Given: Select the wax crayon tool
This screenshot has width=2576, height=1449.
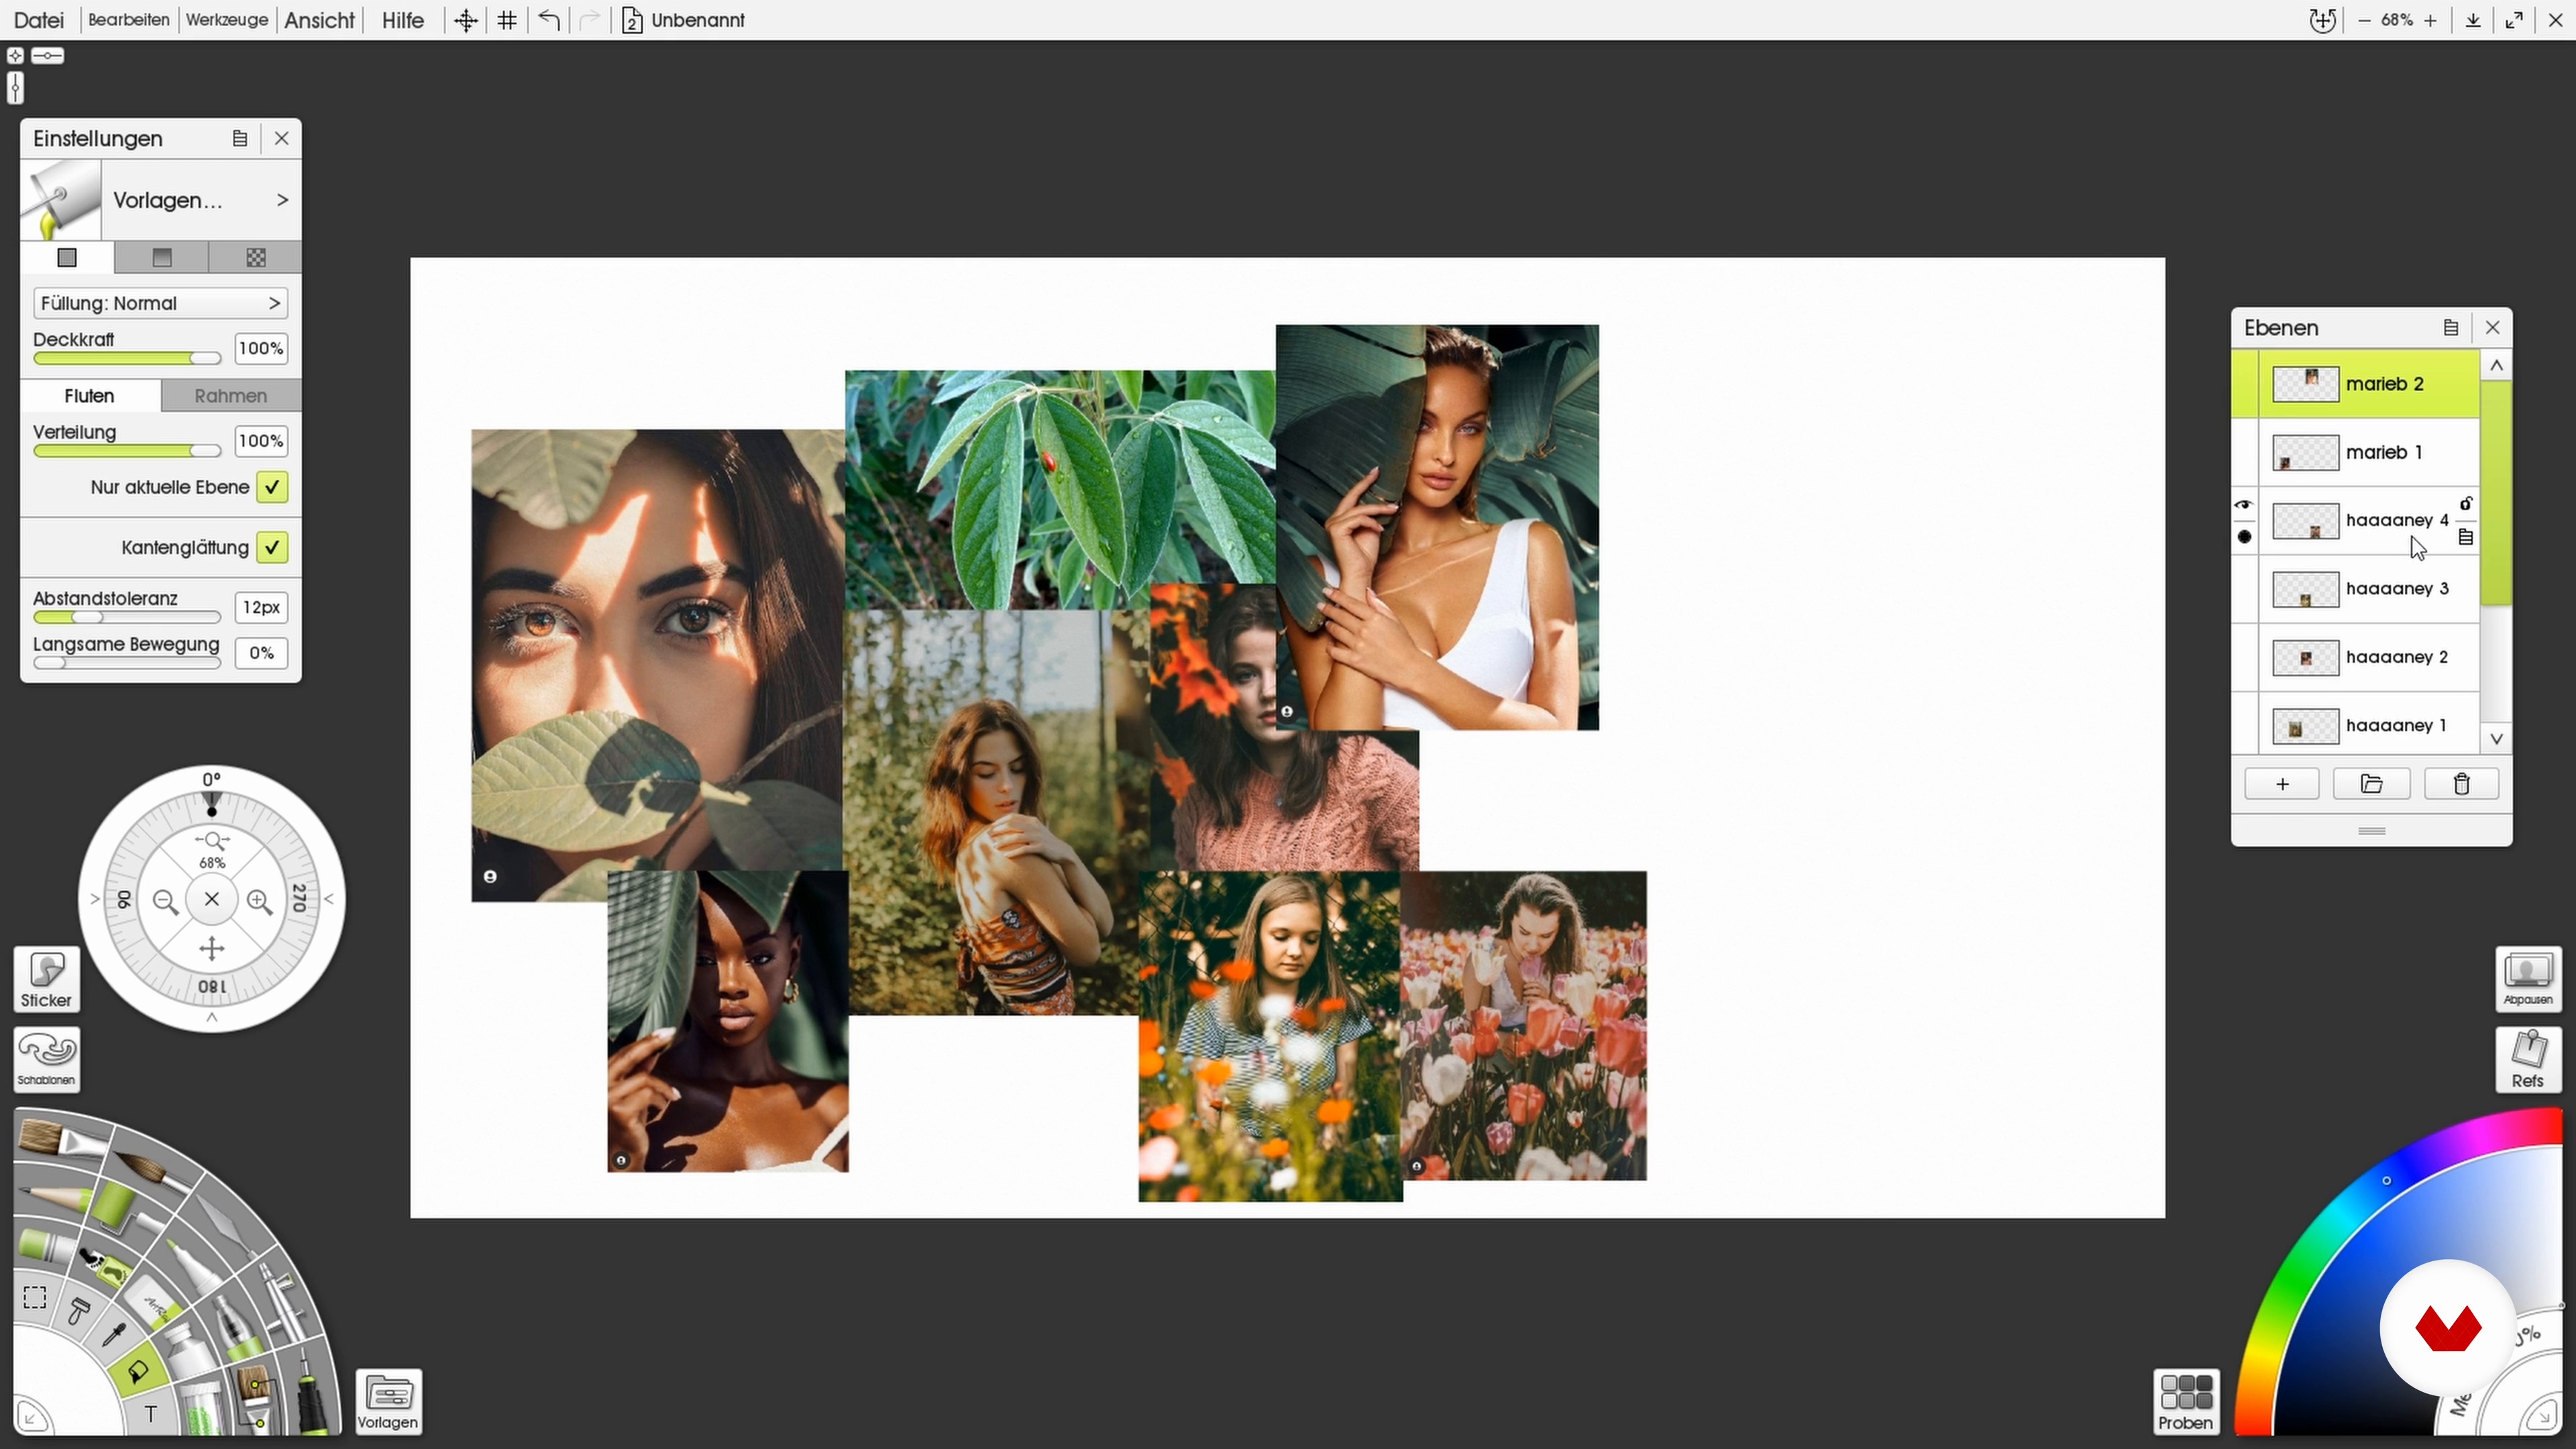Looking at the screenshot, I should 45,1245.
